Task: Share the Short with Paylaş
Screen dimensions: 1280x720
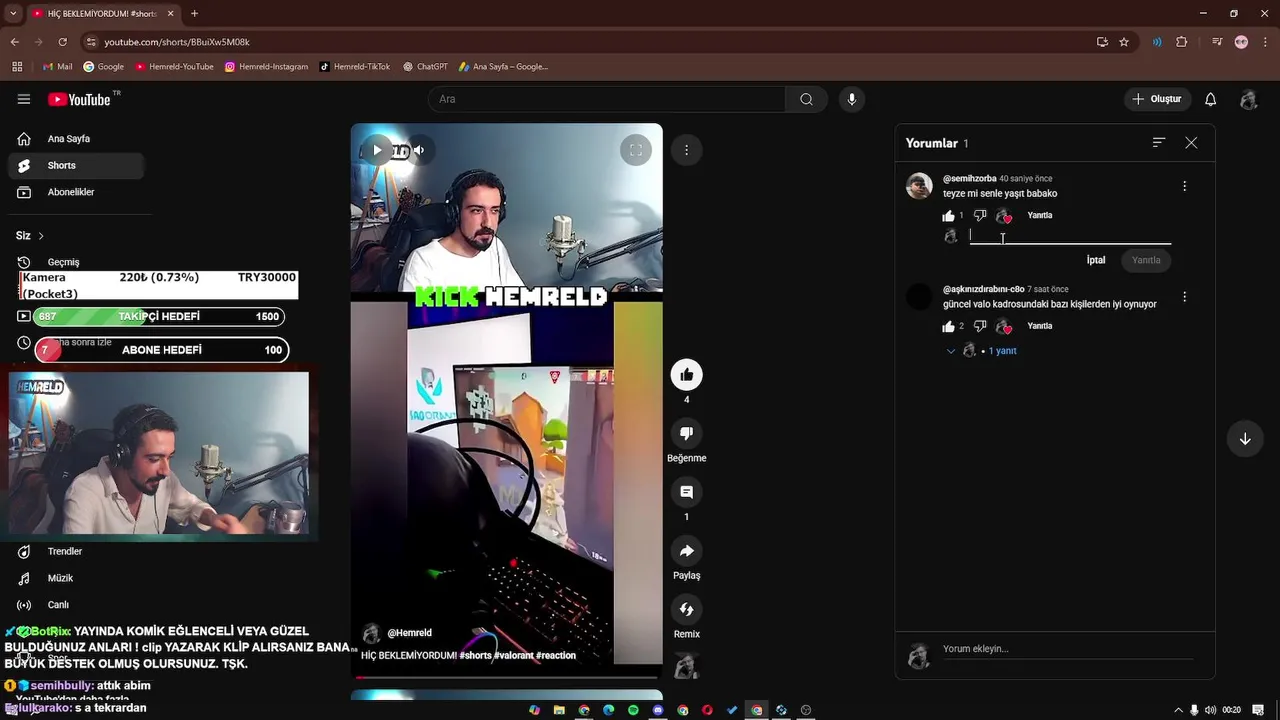Action: tap(686, 551)
